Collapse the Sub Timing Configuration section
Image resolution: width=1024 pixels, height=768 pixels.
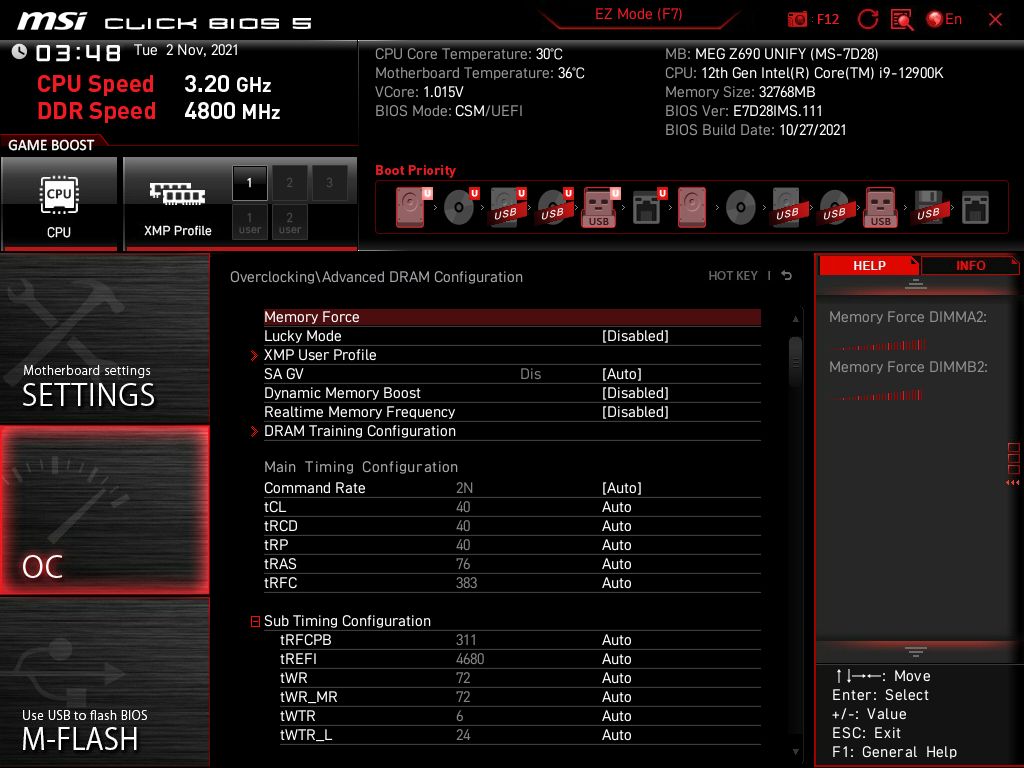click(x=255, y=621)
